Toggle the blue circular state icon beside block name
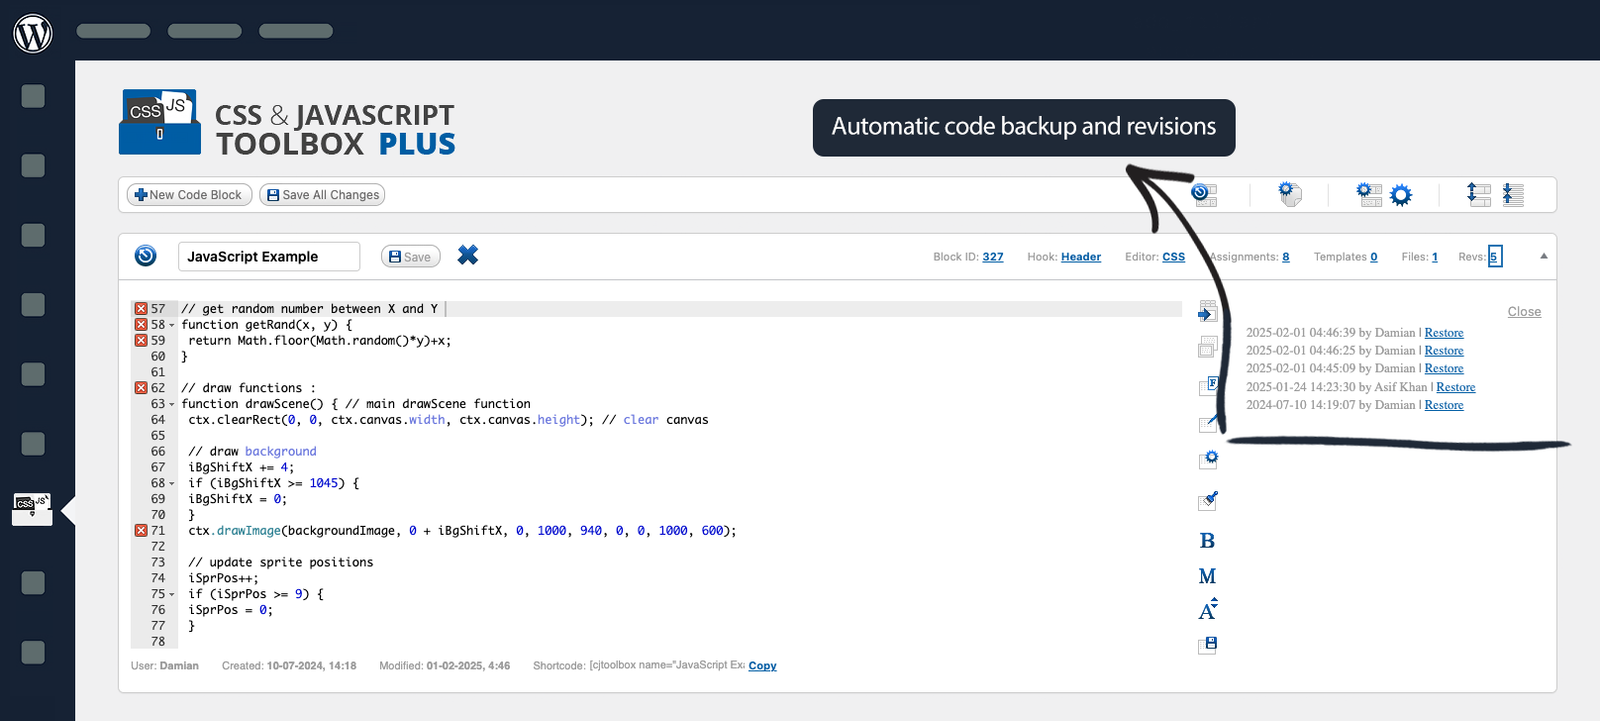Viewport: 1600px width, 721px height. click(x=146, y=256)
